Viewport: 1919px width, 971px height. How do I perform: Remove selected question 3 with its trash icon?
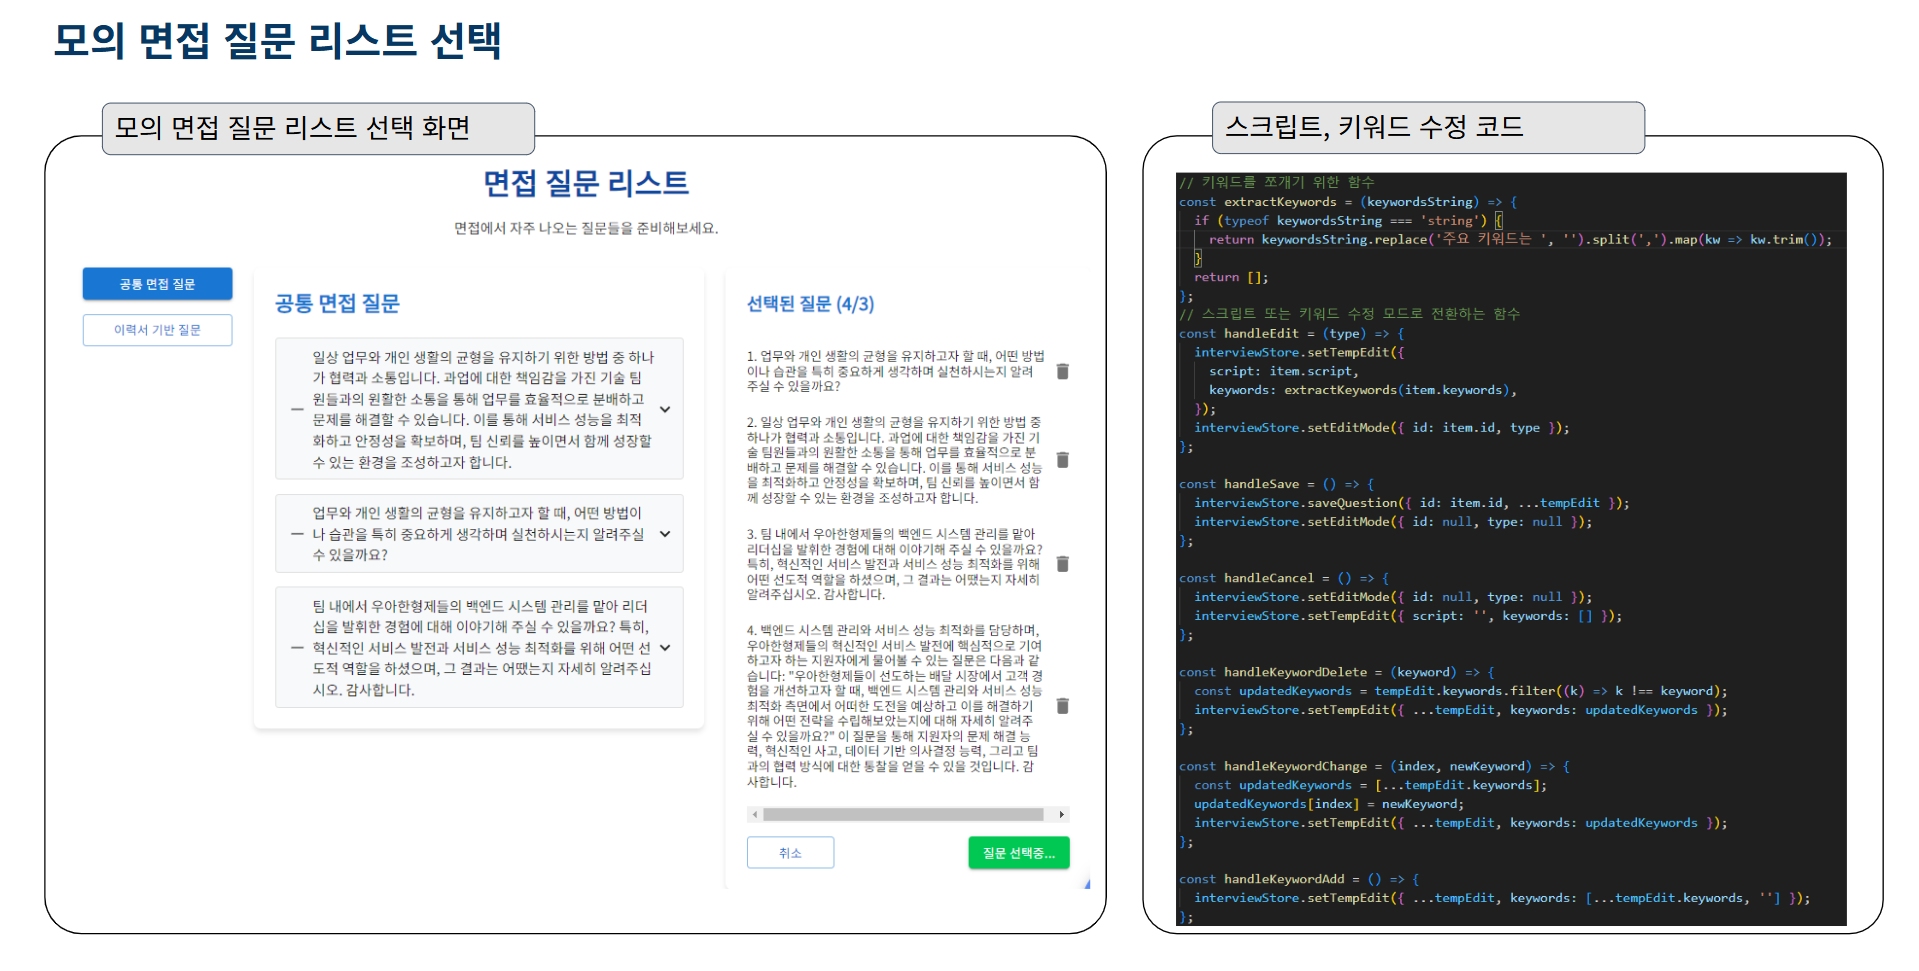tap(1062, 564)
